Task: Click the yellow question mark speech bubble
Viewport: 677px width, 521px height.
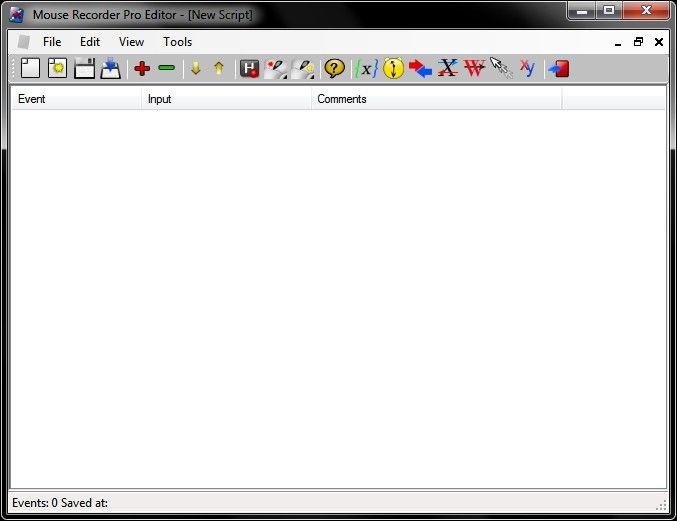Action: tap(335, 68)
